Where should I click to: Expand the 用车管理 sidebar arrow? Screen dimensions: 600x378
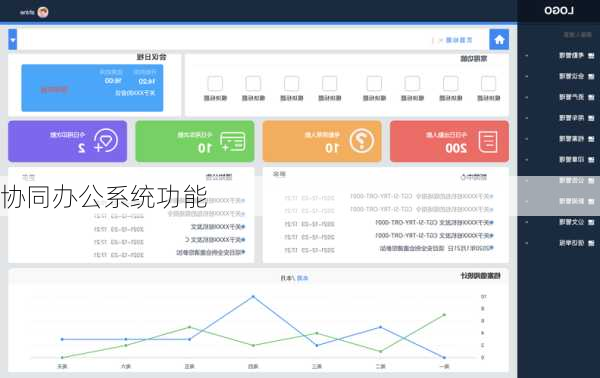527,118
